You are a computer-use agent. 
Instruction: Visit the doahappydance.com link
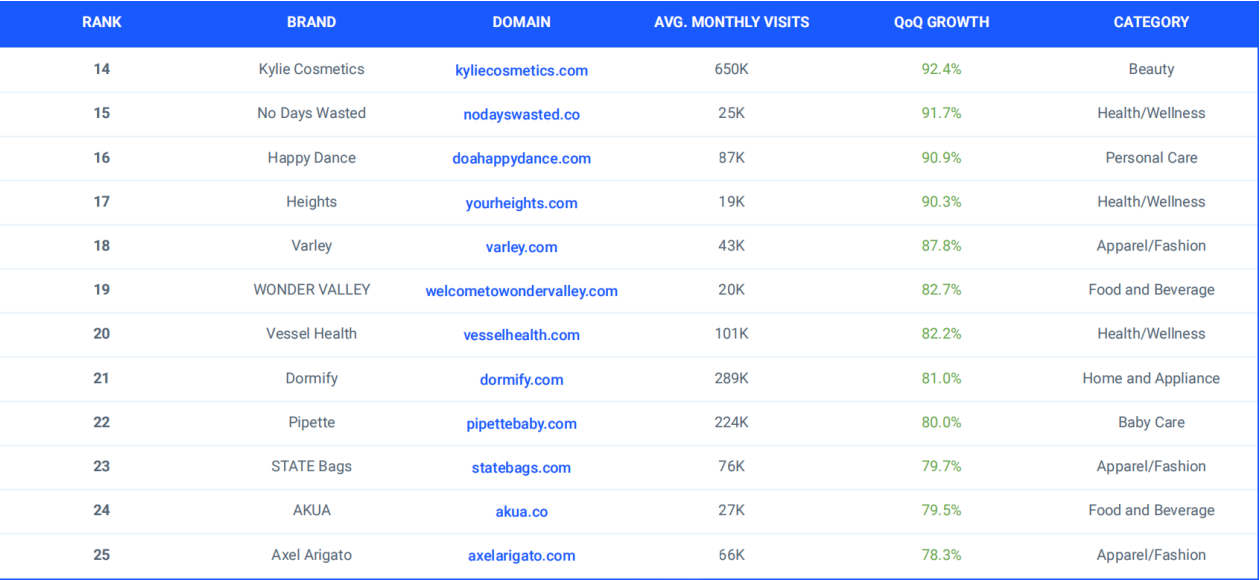coord(521,159)
